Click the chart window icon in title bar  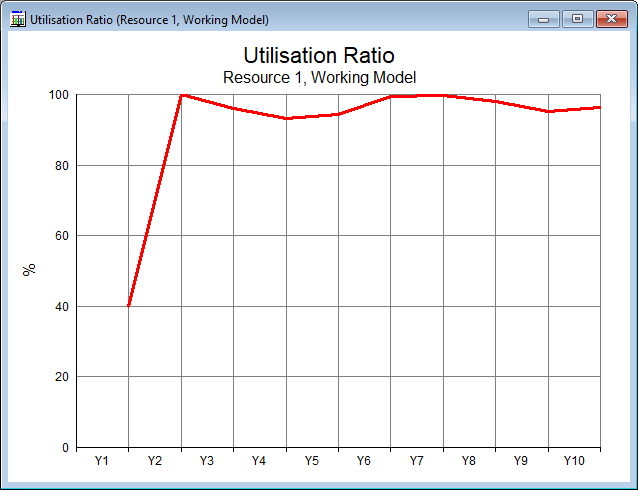click(17, 19)
